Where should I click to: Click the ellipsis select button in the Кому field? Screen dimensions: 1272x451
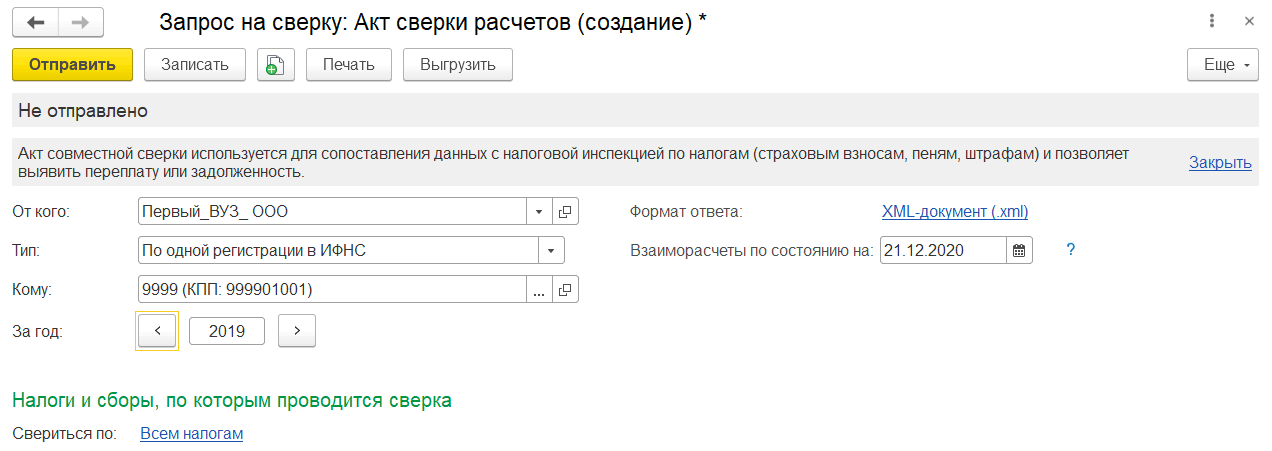[539, 290]
